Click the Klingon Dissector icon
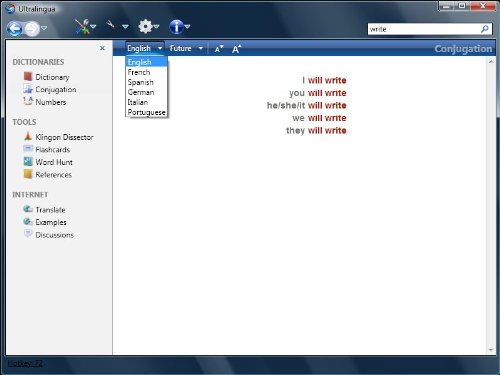The width and height of the screenshot is (500, 375). (28, 136)
